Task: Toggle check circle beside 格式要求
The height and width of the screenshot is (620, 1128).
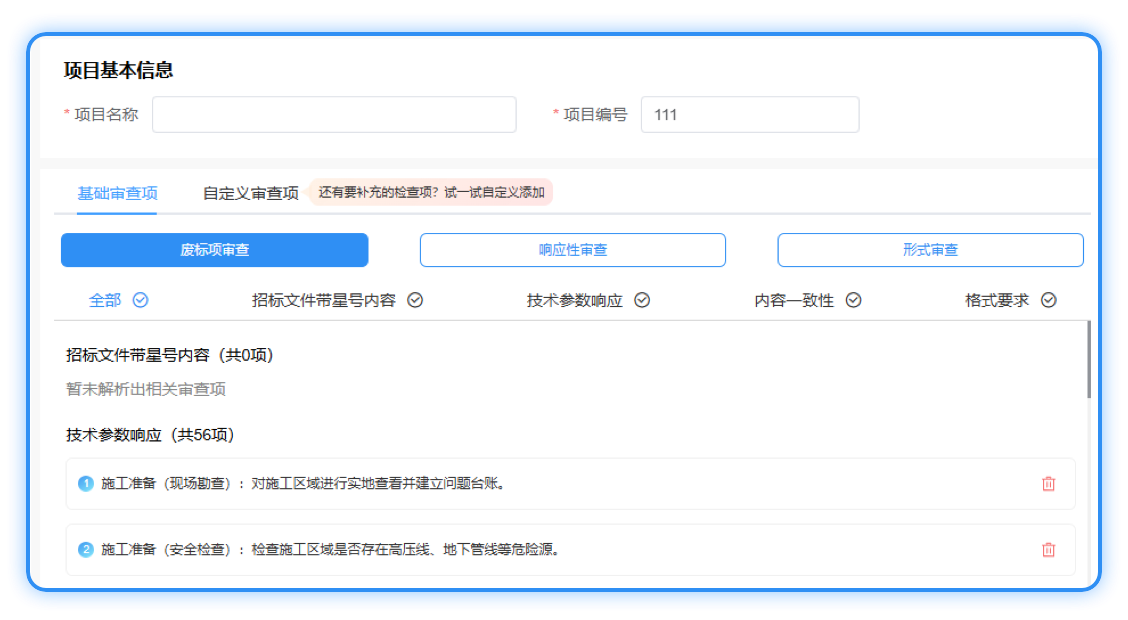Action: pyautogui.click(x=1048, y=300)
